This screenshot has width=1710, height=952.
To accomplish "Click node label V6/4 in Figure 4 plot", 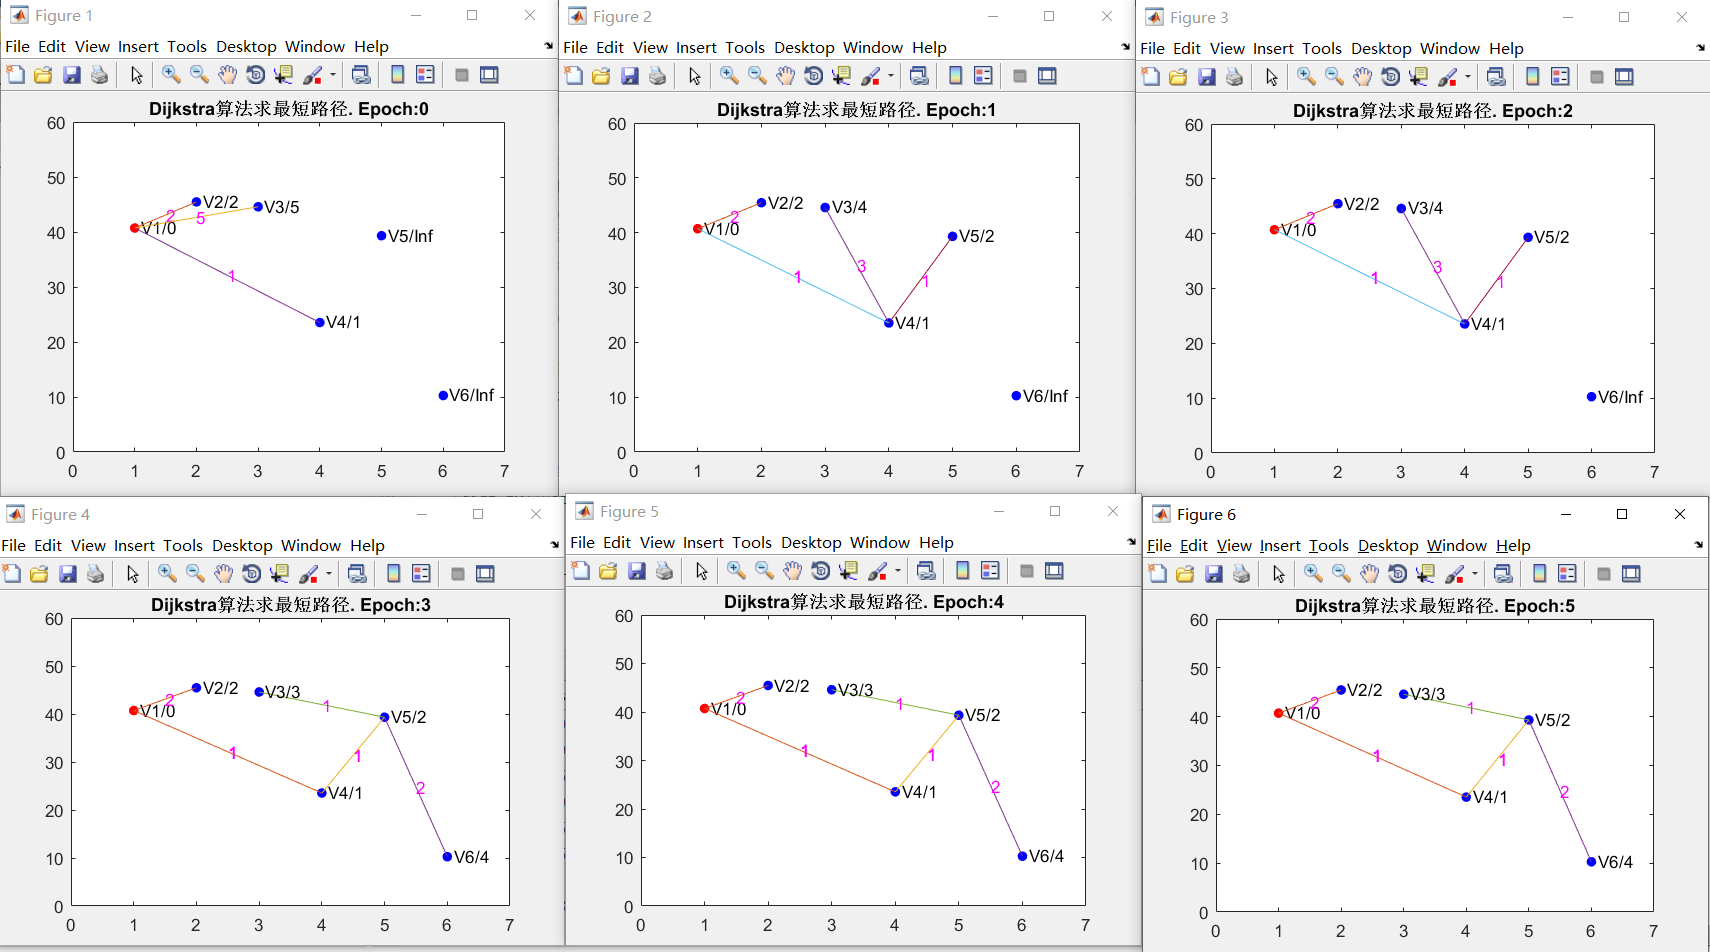I will 471,857.
